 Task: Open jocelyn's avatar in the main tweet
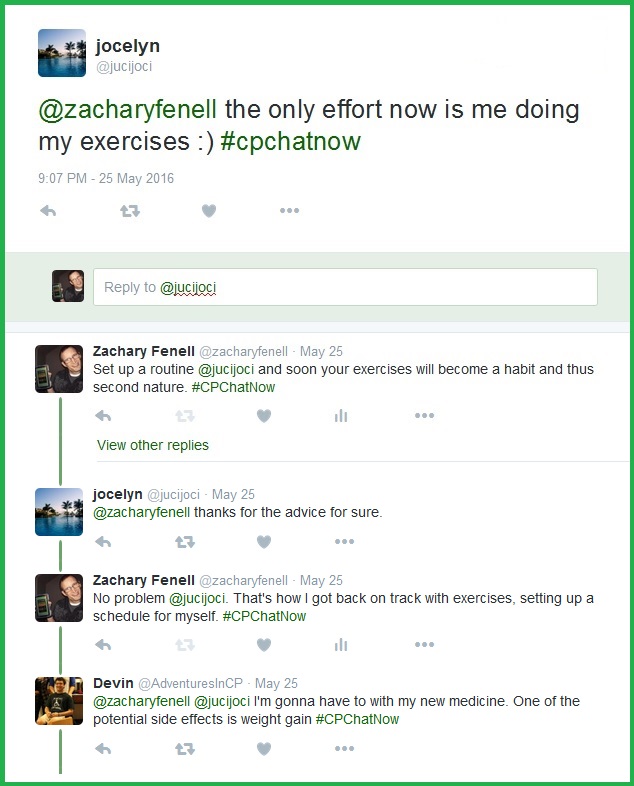[x=62, y=53]
